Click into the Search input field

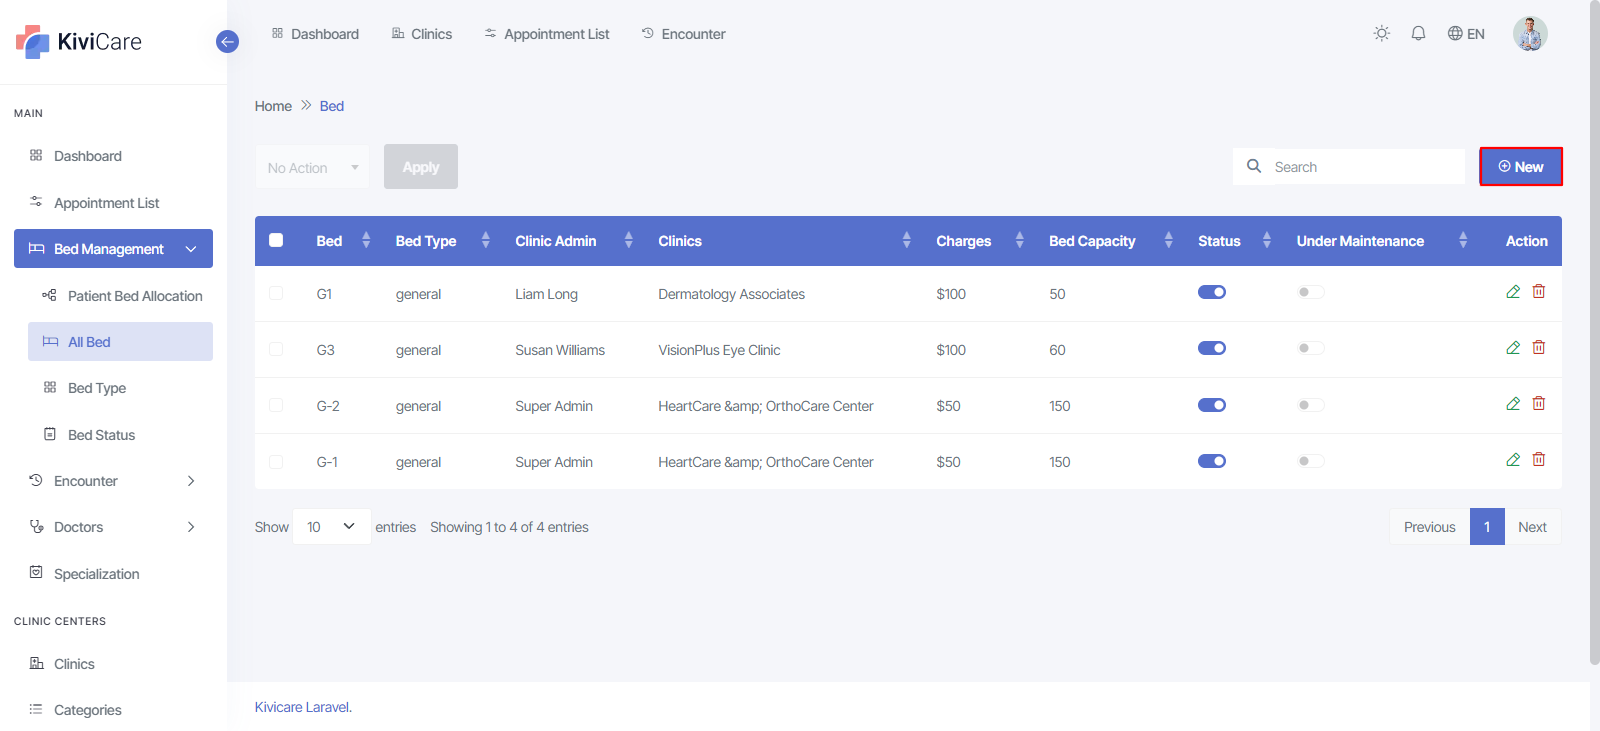[x=1360, y=167]
